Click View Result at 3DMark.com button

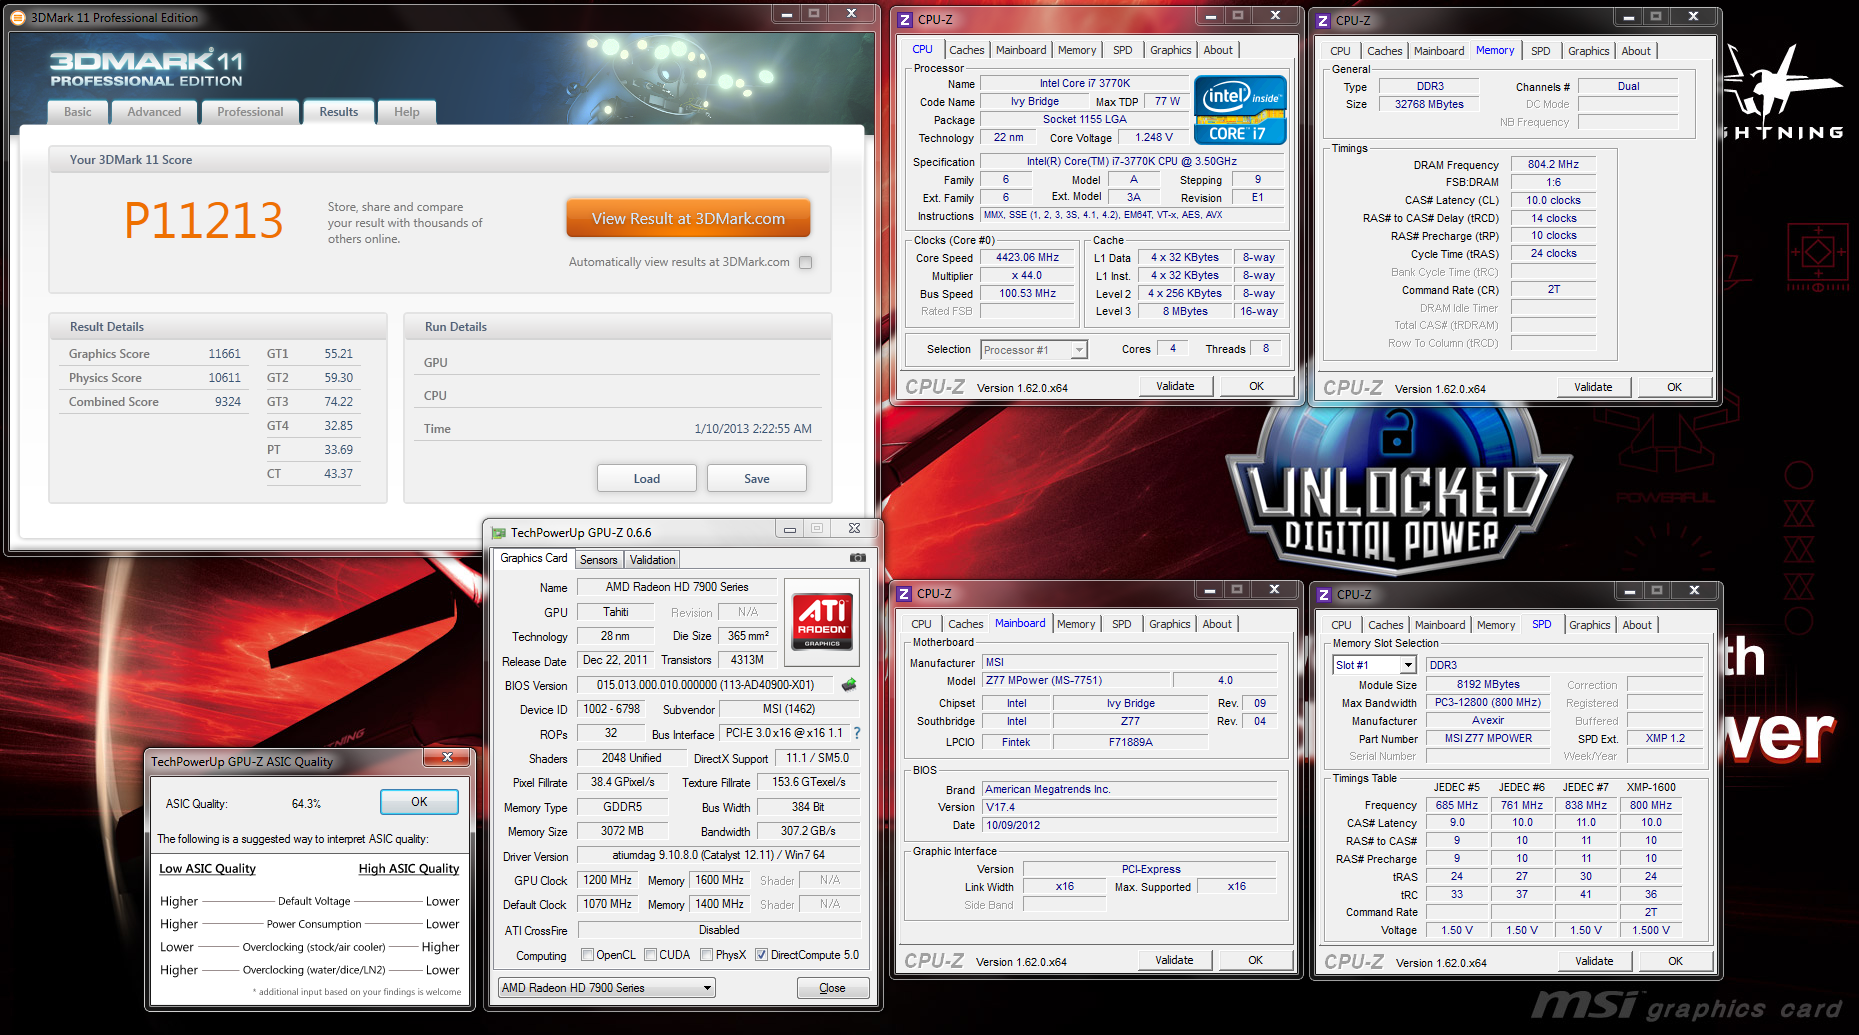(688, 219)
